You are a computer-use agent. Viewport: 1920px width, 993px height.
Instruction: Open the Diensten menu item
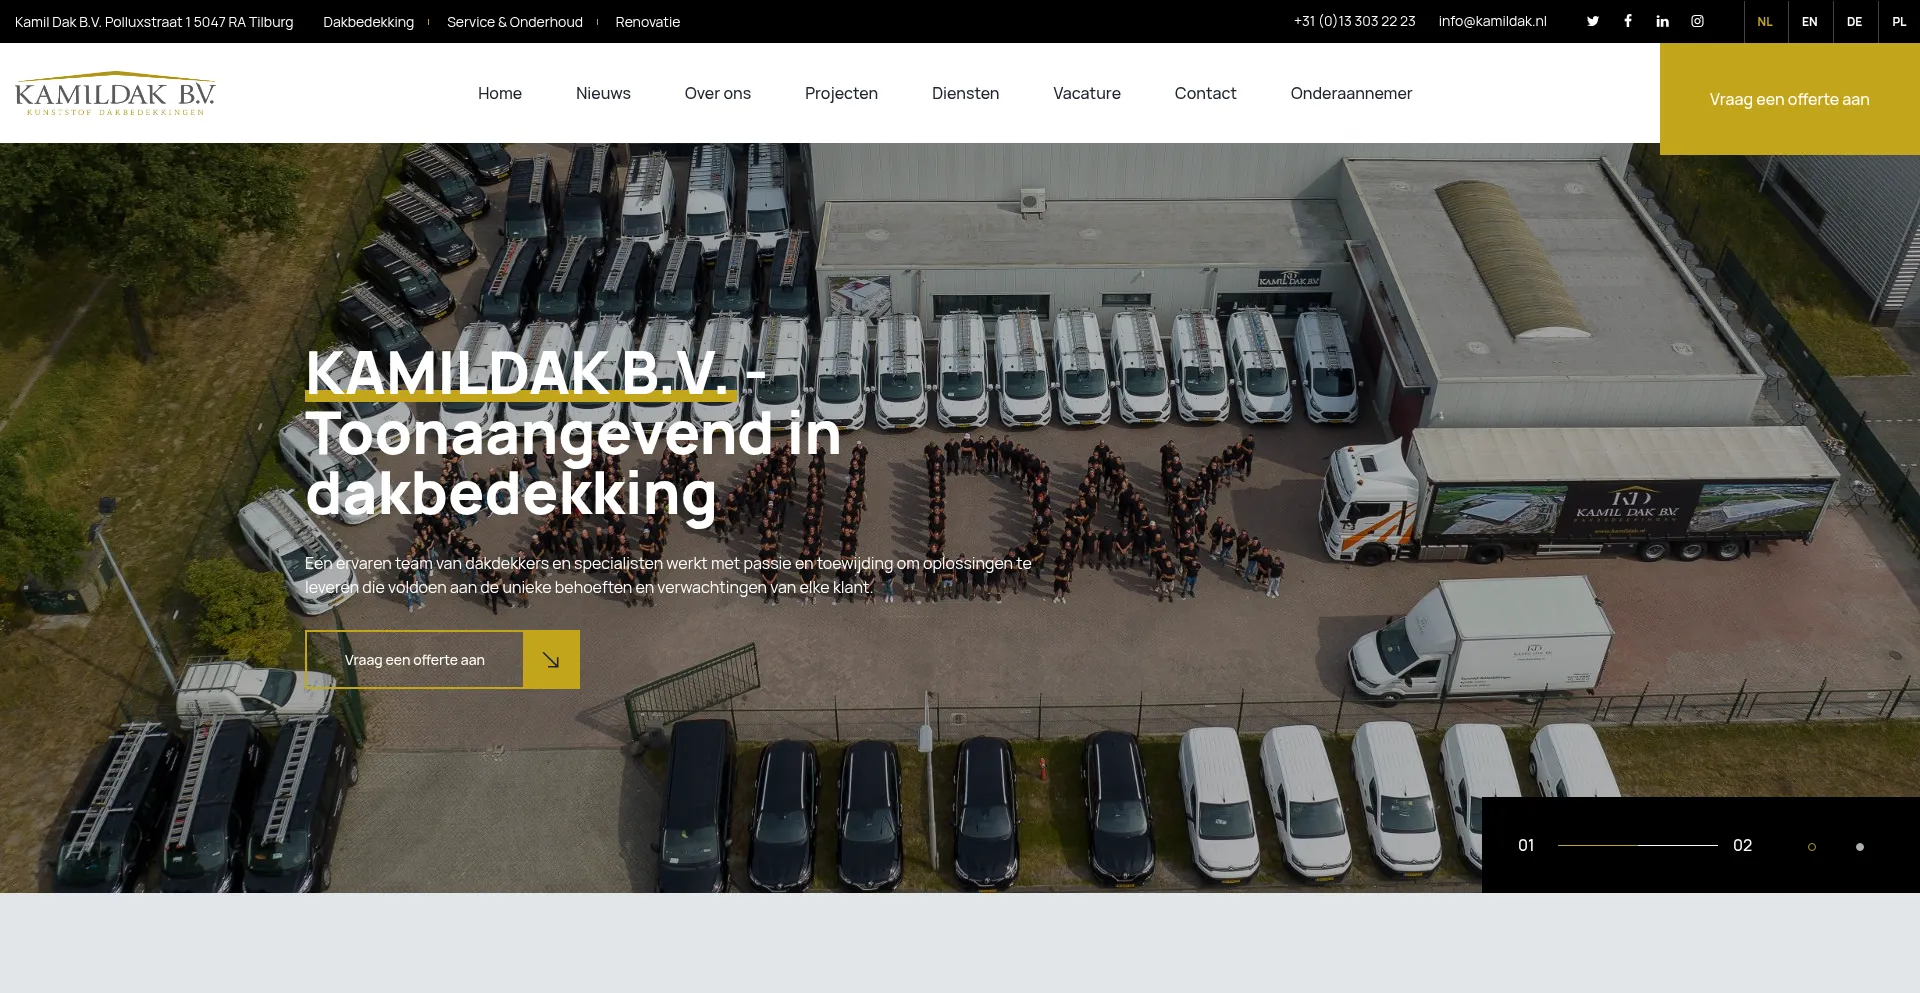[965, 93]
